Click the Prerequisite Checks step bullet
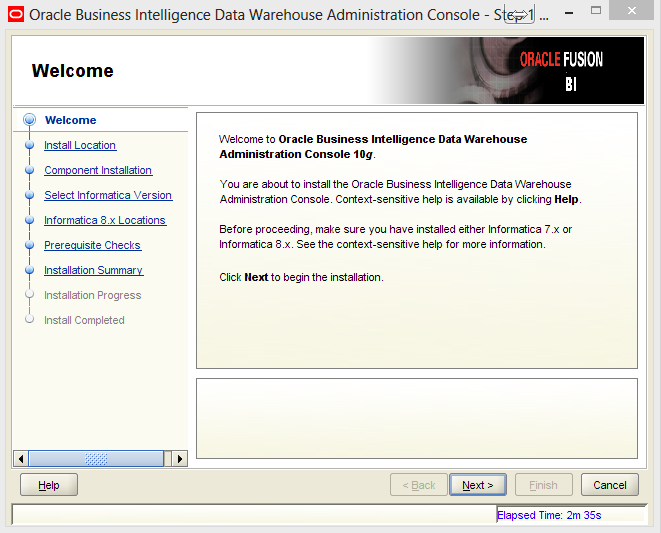 click(x=29, y=245)
